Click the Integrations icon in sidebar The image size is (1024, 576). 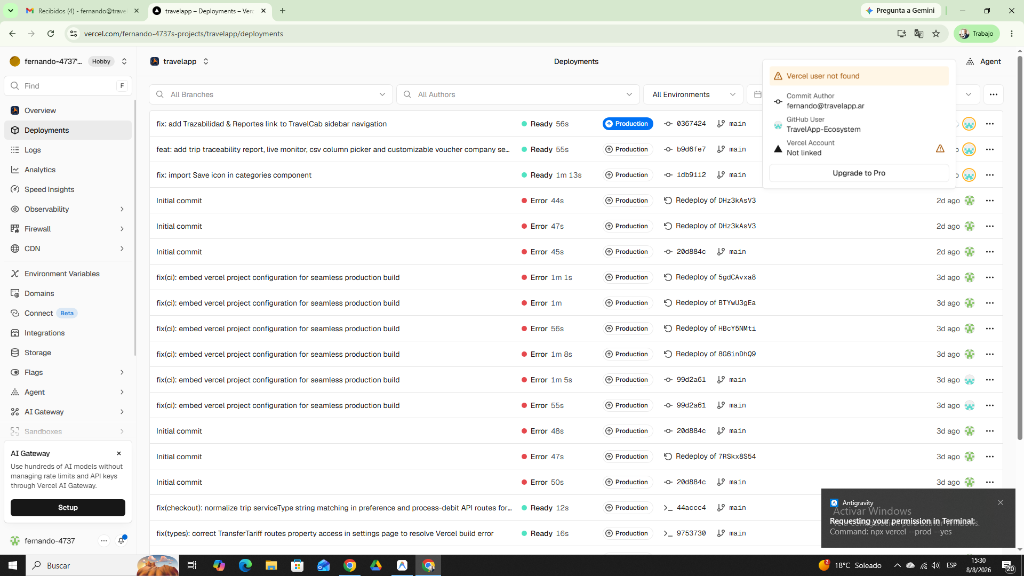(15, 333)
